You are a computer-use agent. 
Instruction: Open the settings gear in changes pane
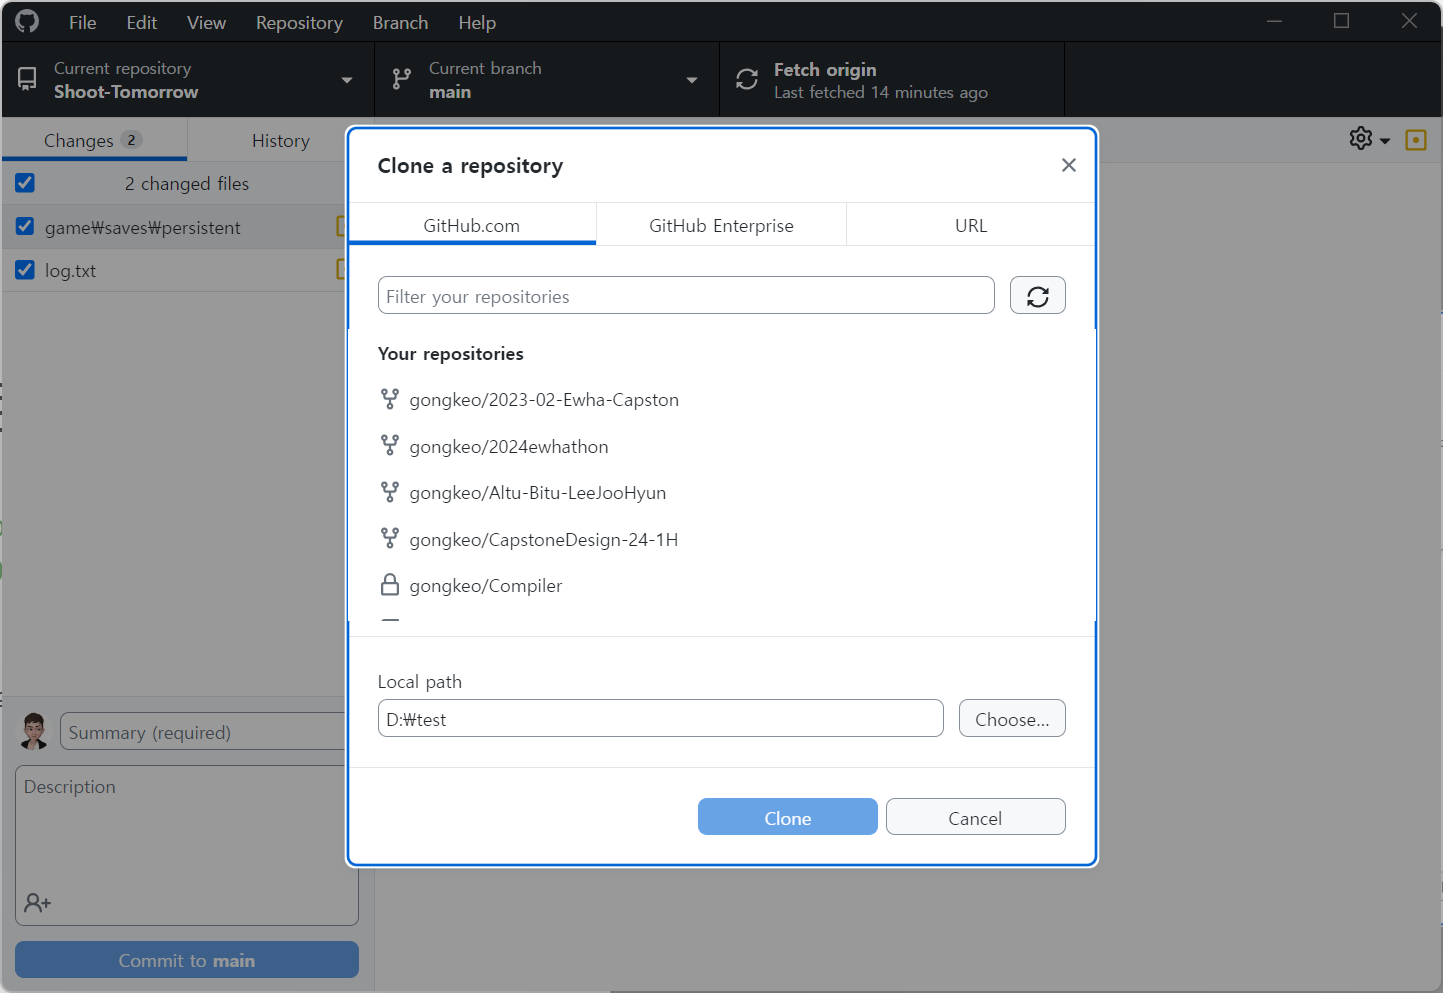(1360, 139)
